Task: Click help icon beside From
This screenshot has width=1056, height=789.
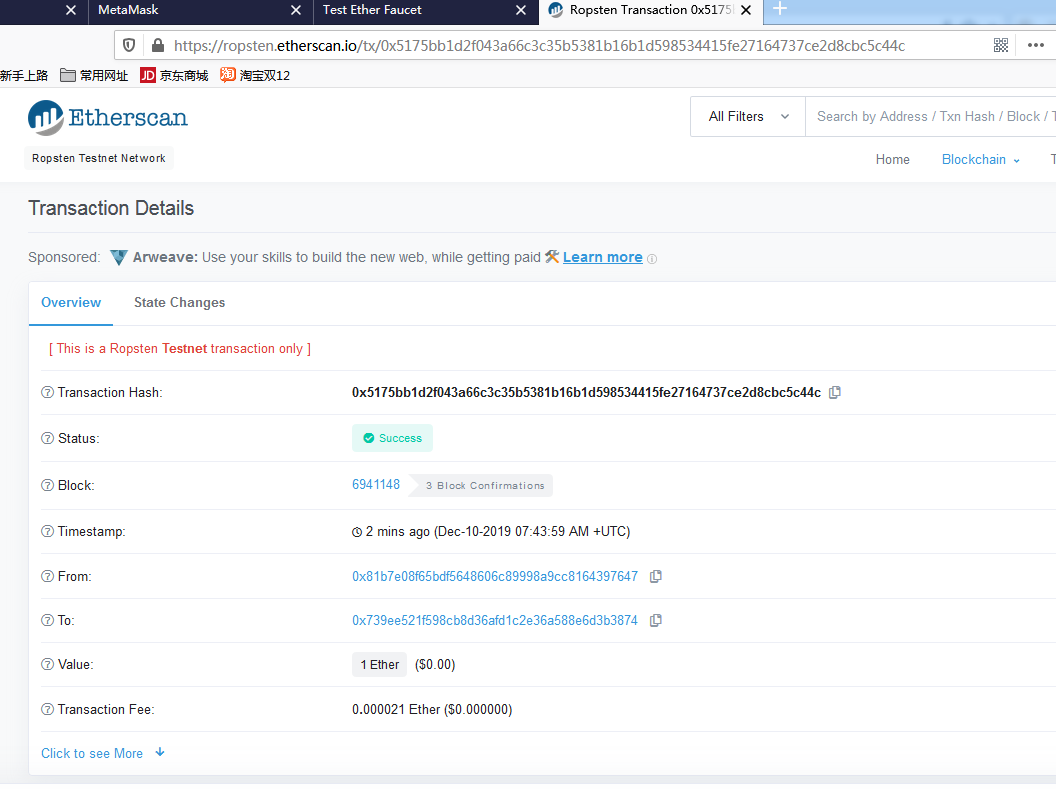Action: tap(47, 576)
